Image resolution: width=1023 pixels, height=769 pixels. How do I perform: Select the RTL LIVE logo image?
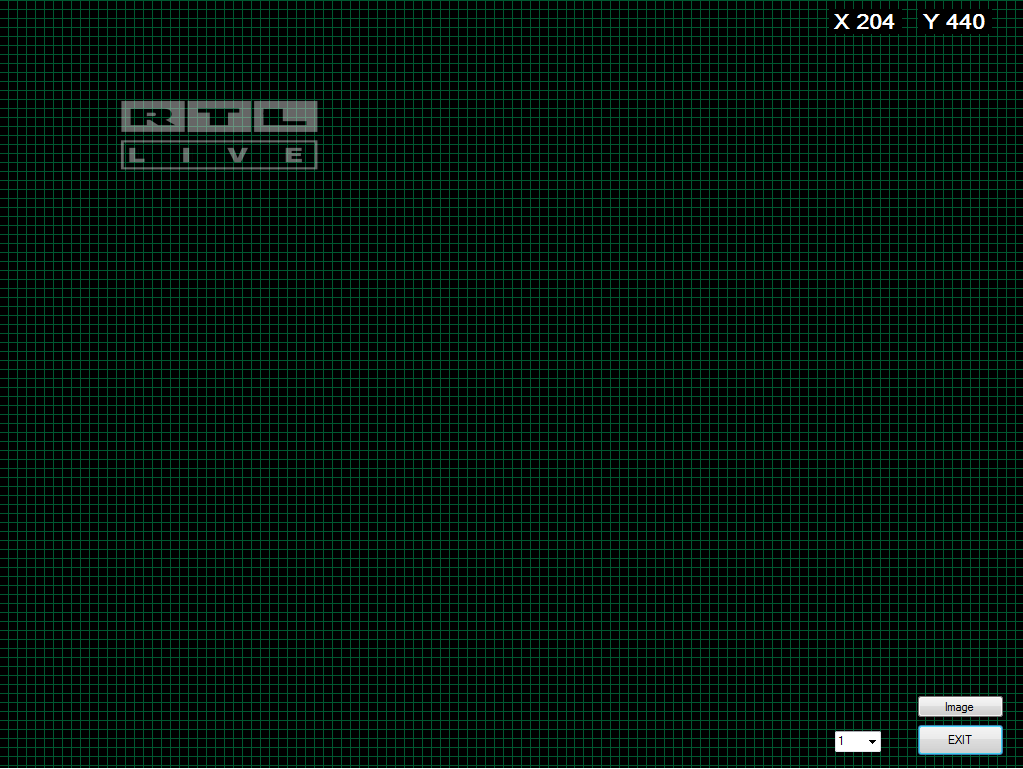pos(219,135)
